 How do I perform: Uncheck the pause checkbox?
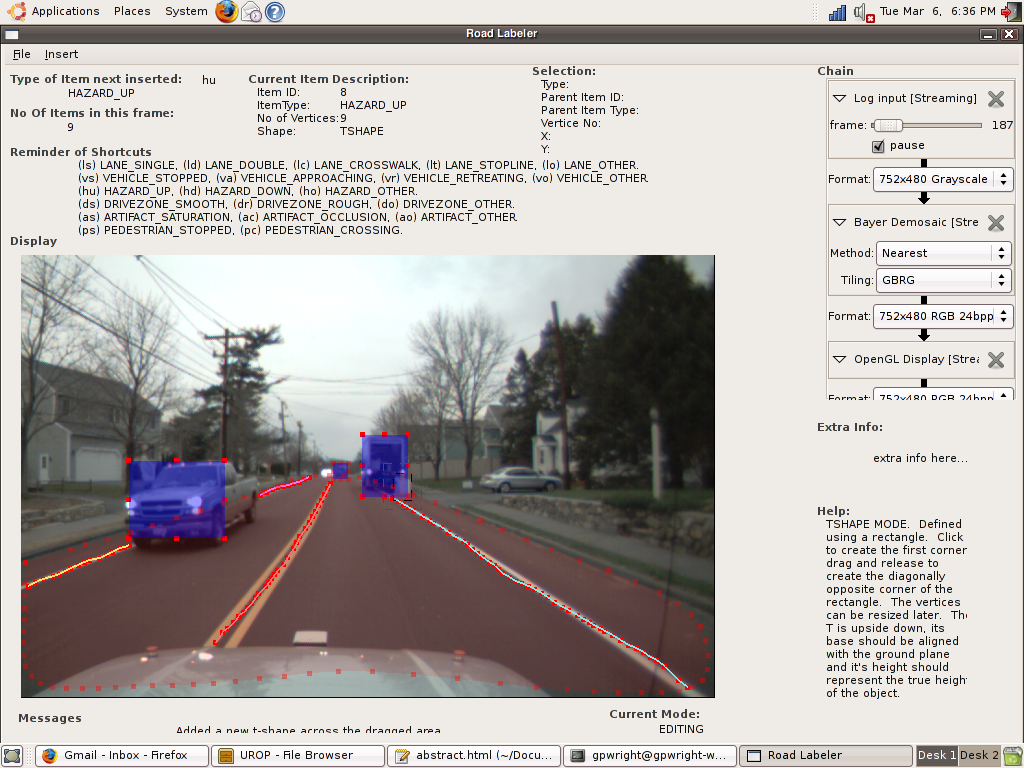tap(878, 146)
